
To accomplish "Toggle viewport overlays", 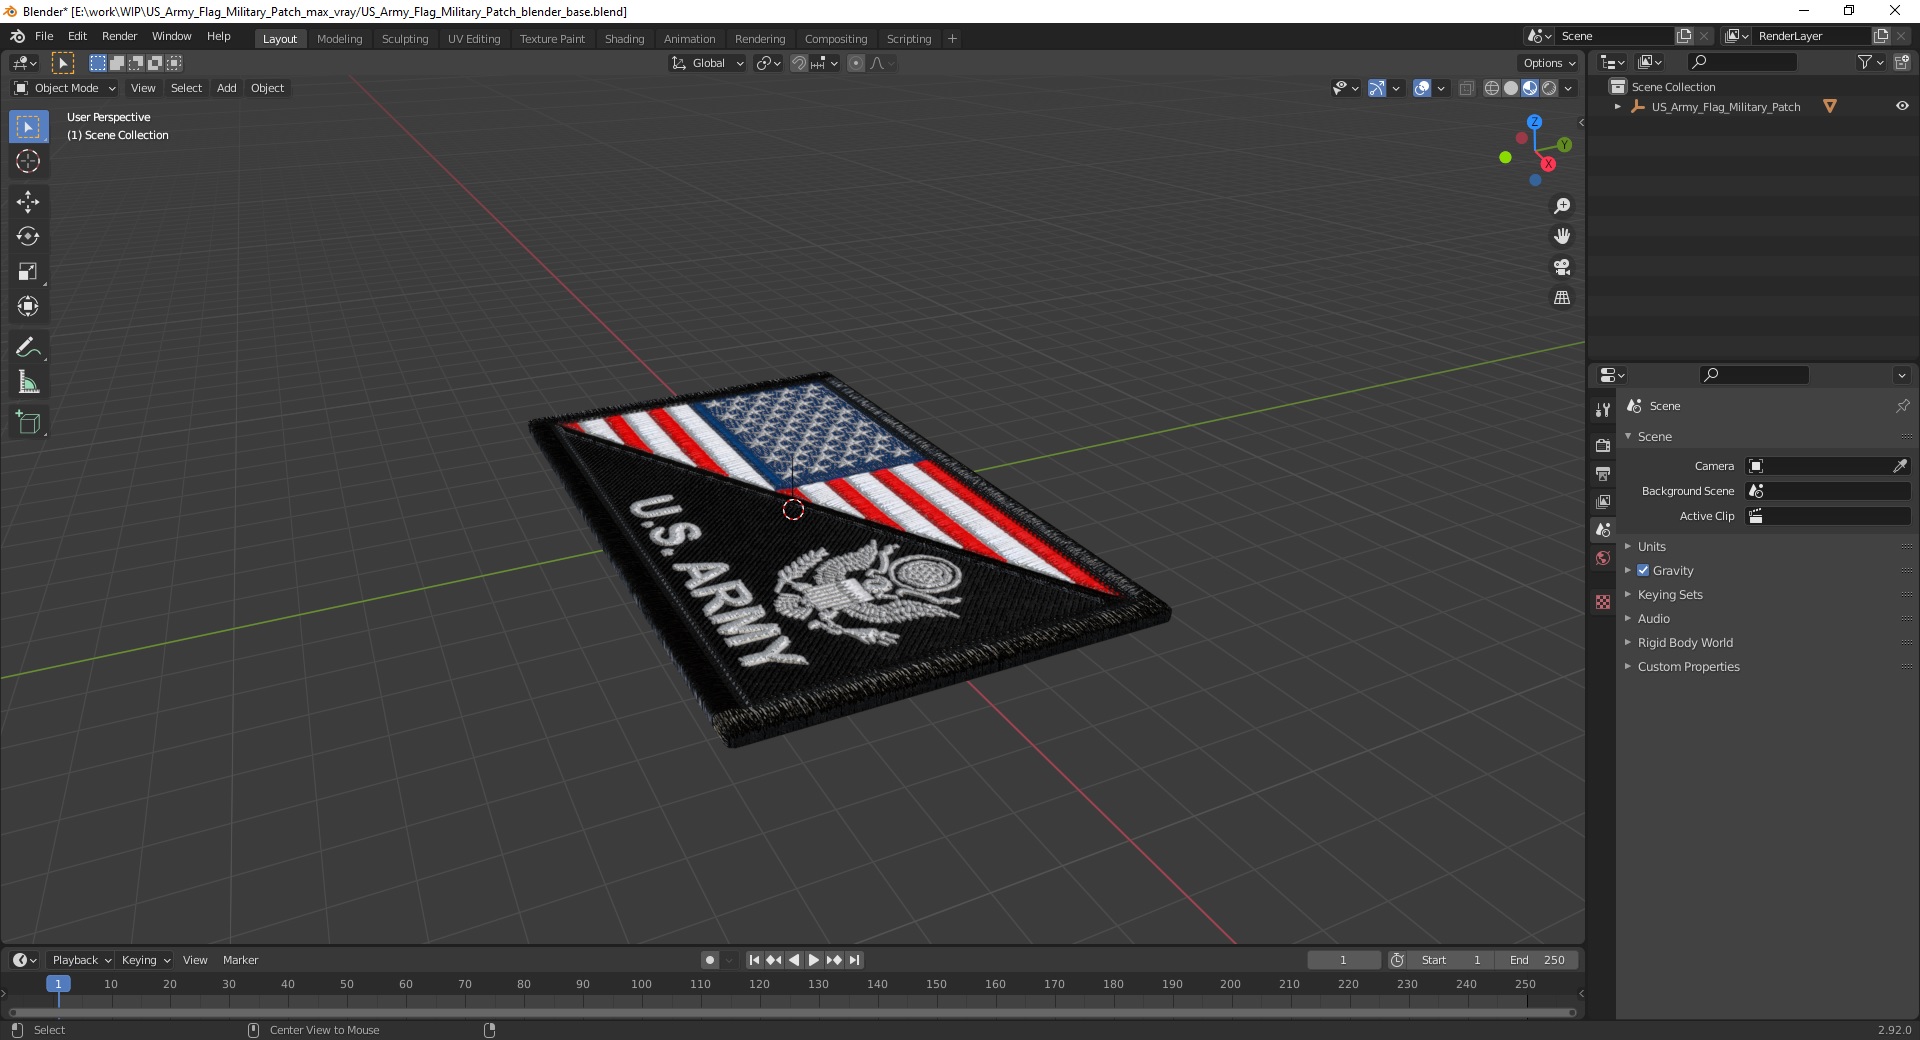I will [x=1422, y=88].
